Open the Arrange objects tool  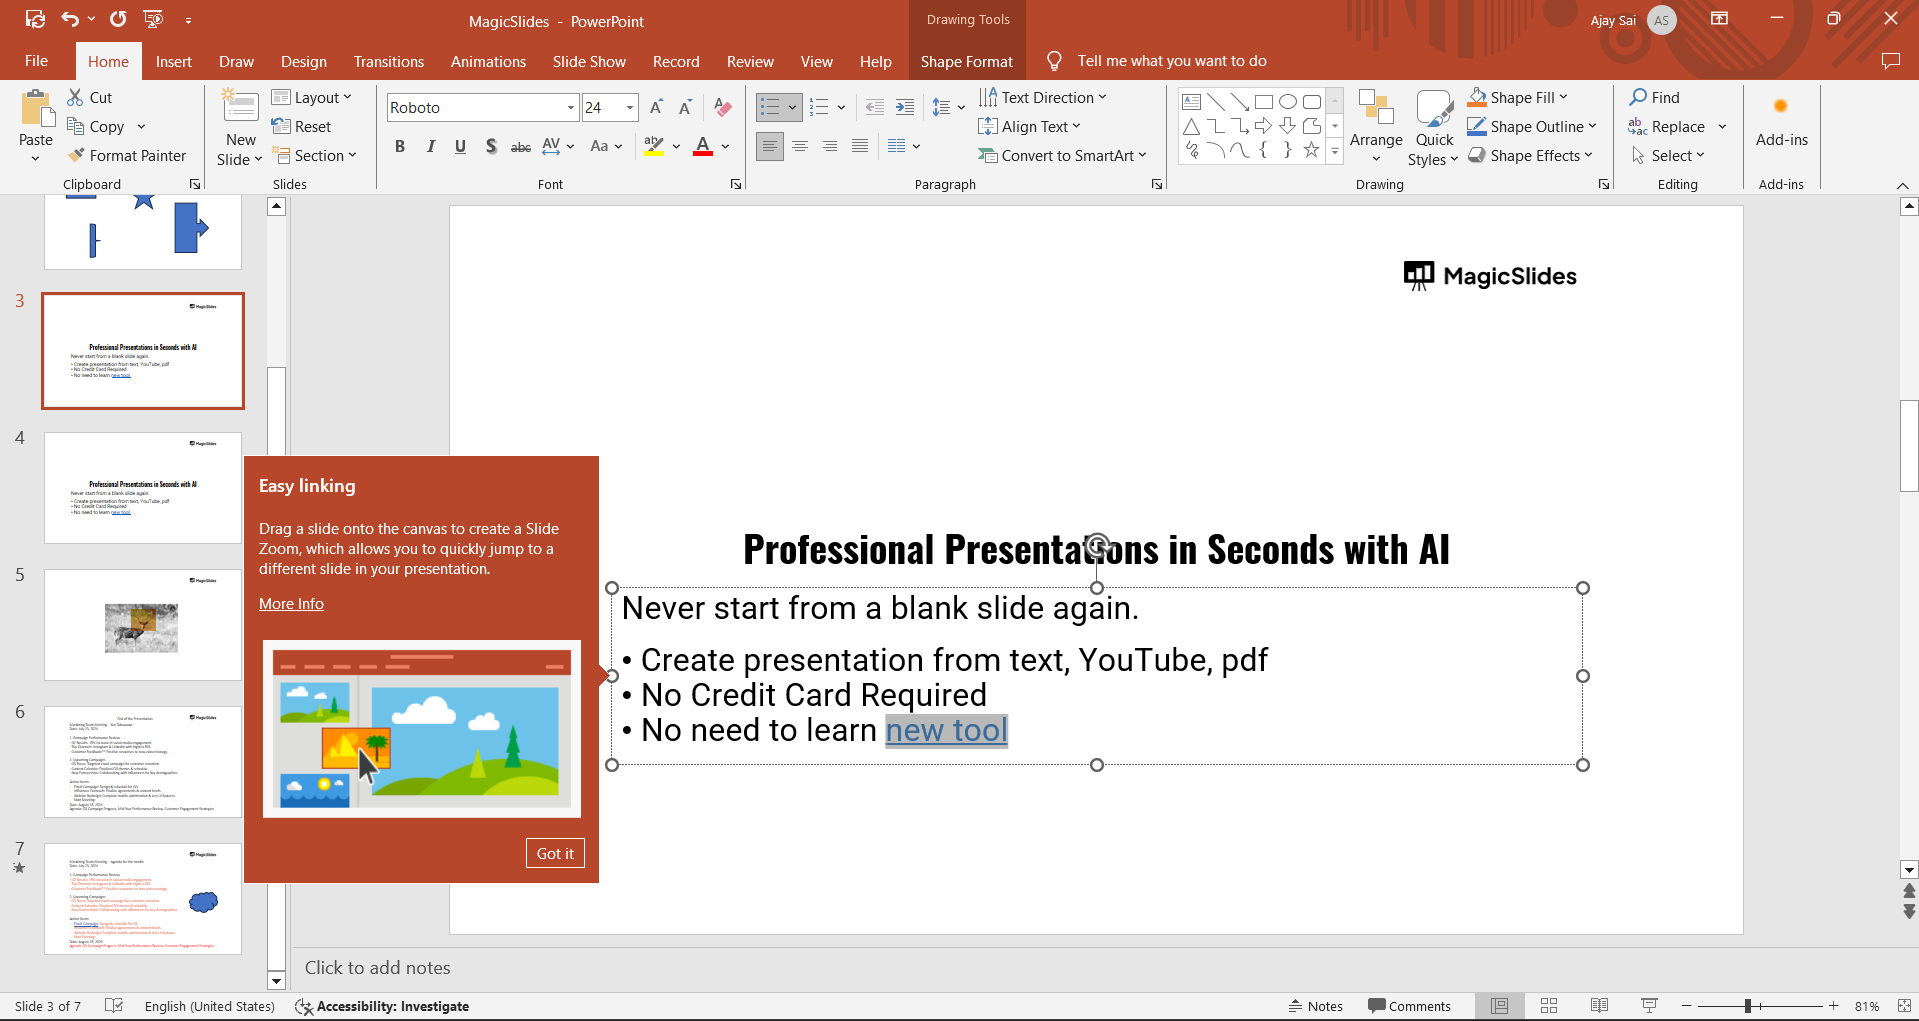coord(1376,126)
